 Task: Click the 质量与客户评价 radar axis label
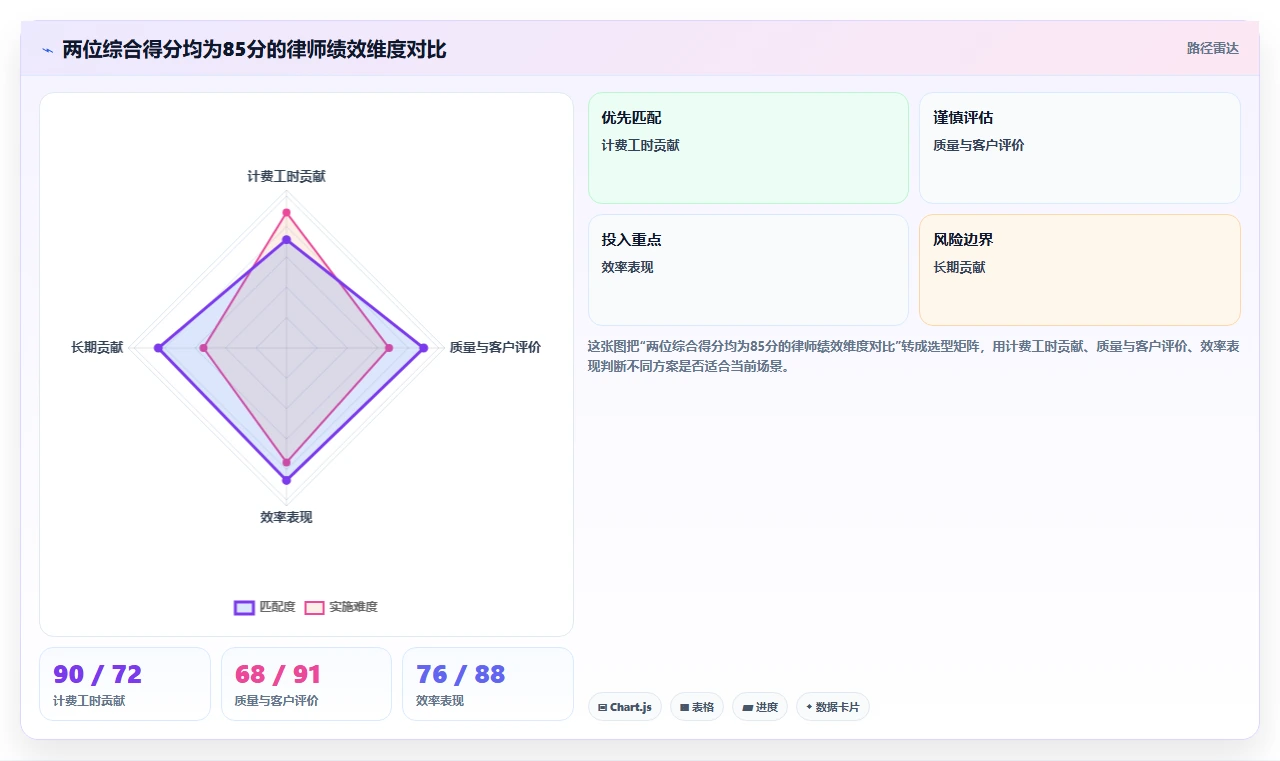click(495, 347)
